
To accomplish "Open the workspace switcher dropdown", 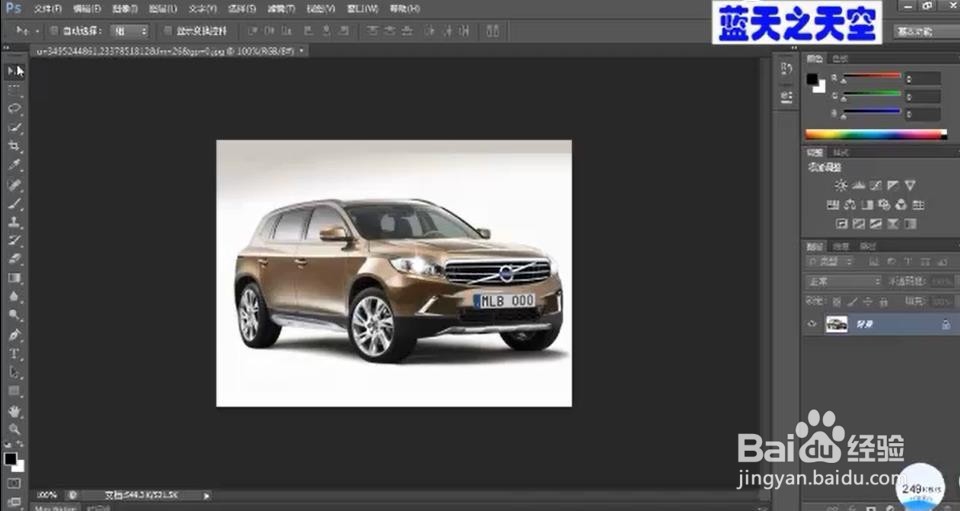I will pos(925,31).
